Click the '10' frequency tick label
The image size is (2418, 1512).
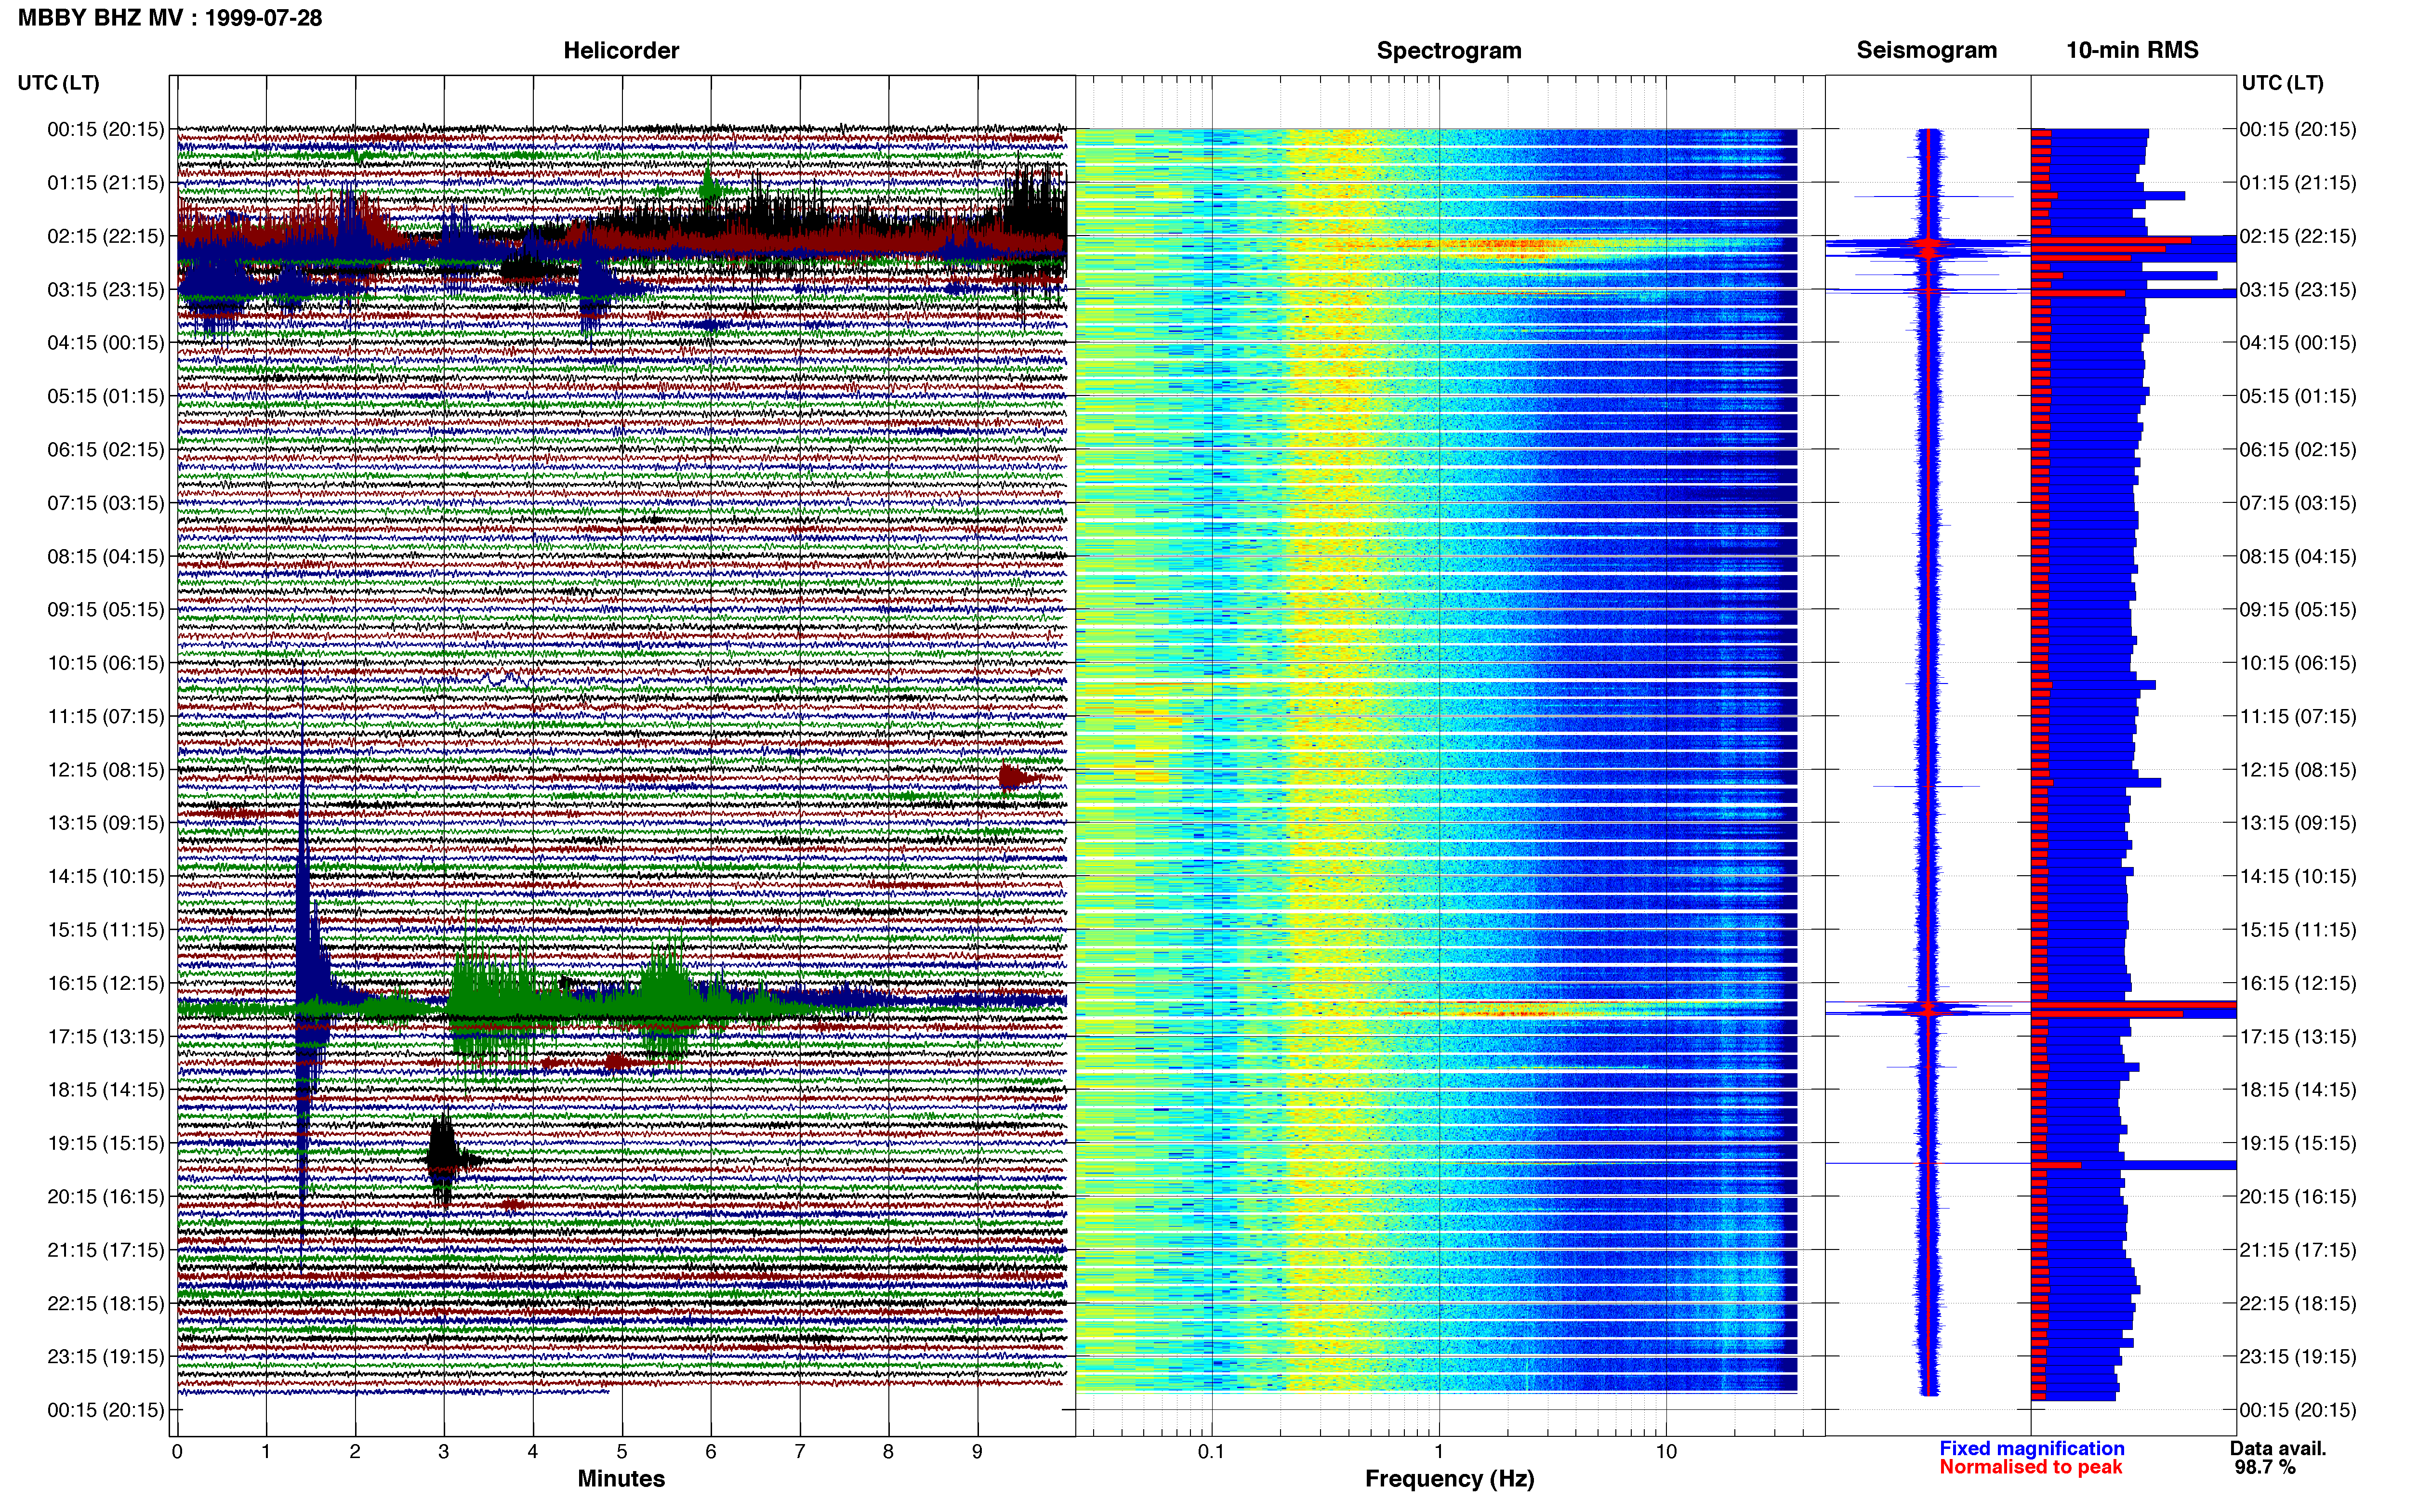1665,1451
